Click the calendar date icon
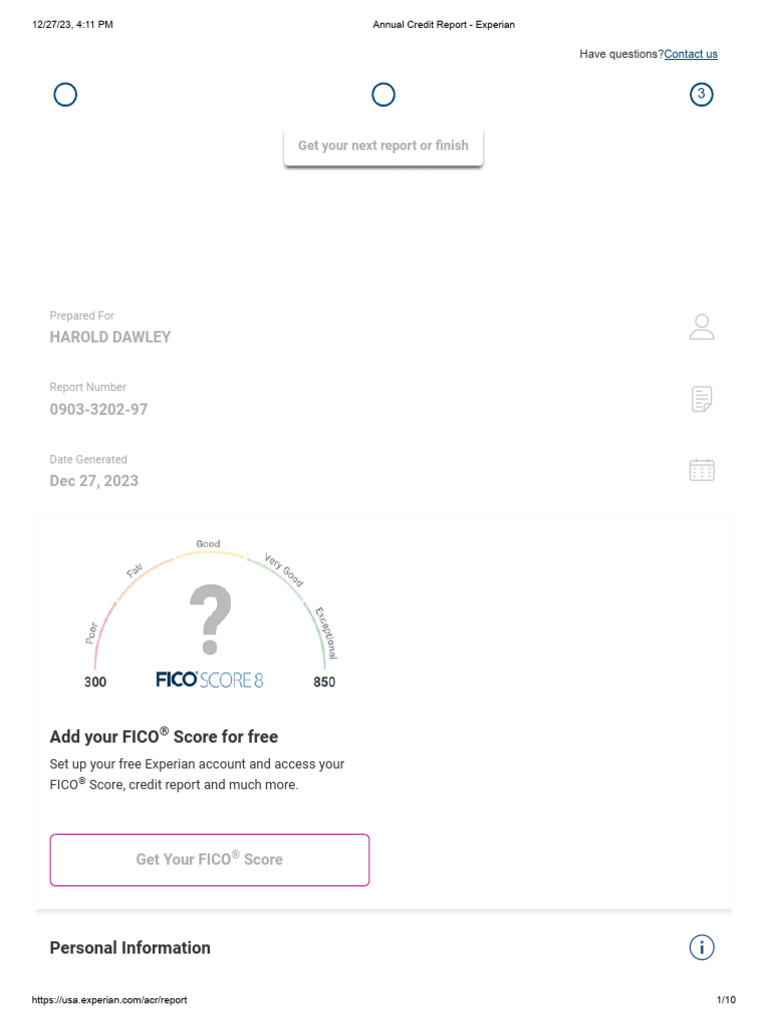 click(702, 470)
